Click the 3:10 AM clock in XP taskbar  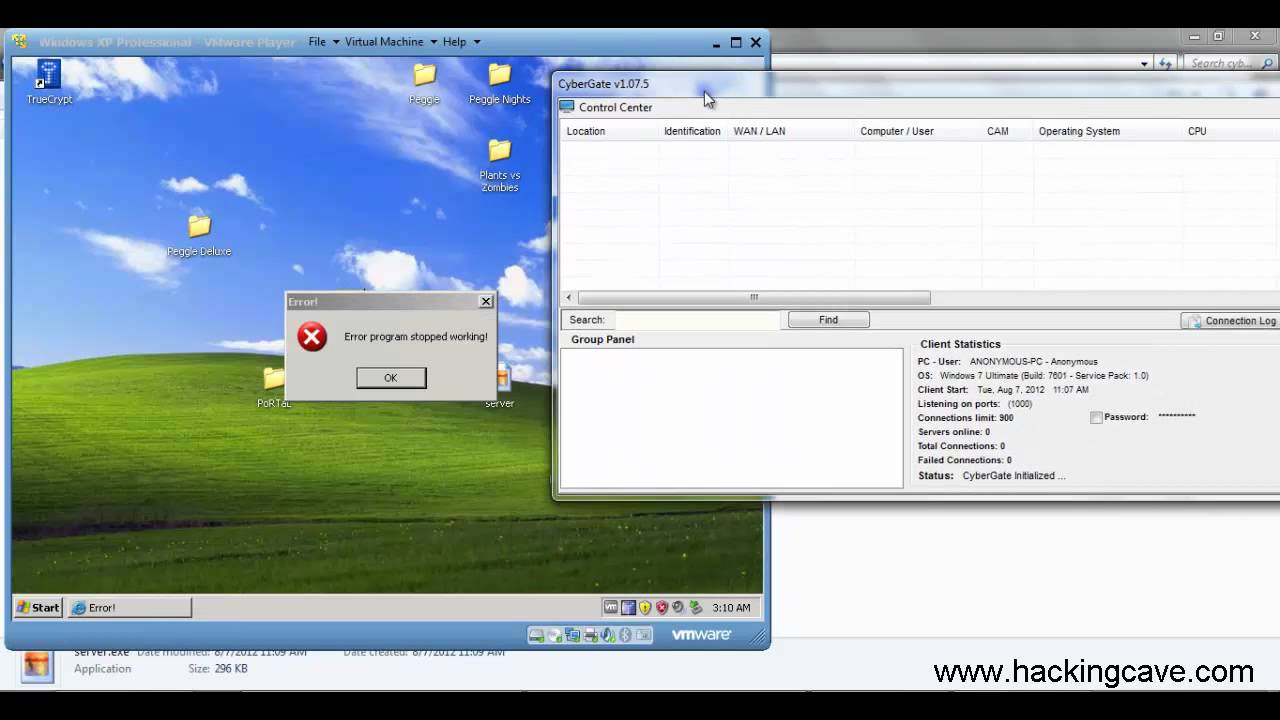733,607
